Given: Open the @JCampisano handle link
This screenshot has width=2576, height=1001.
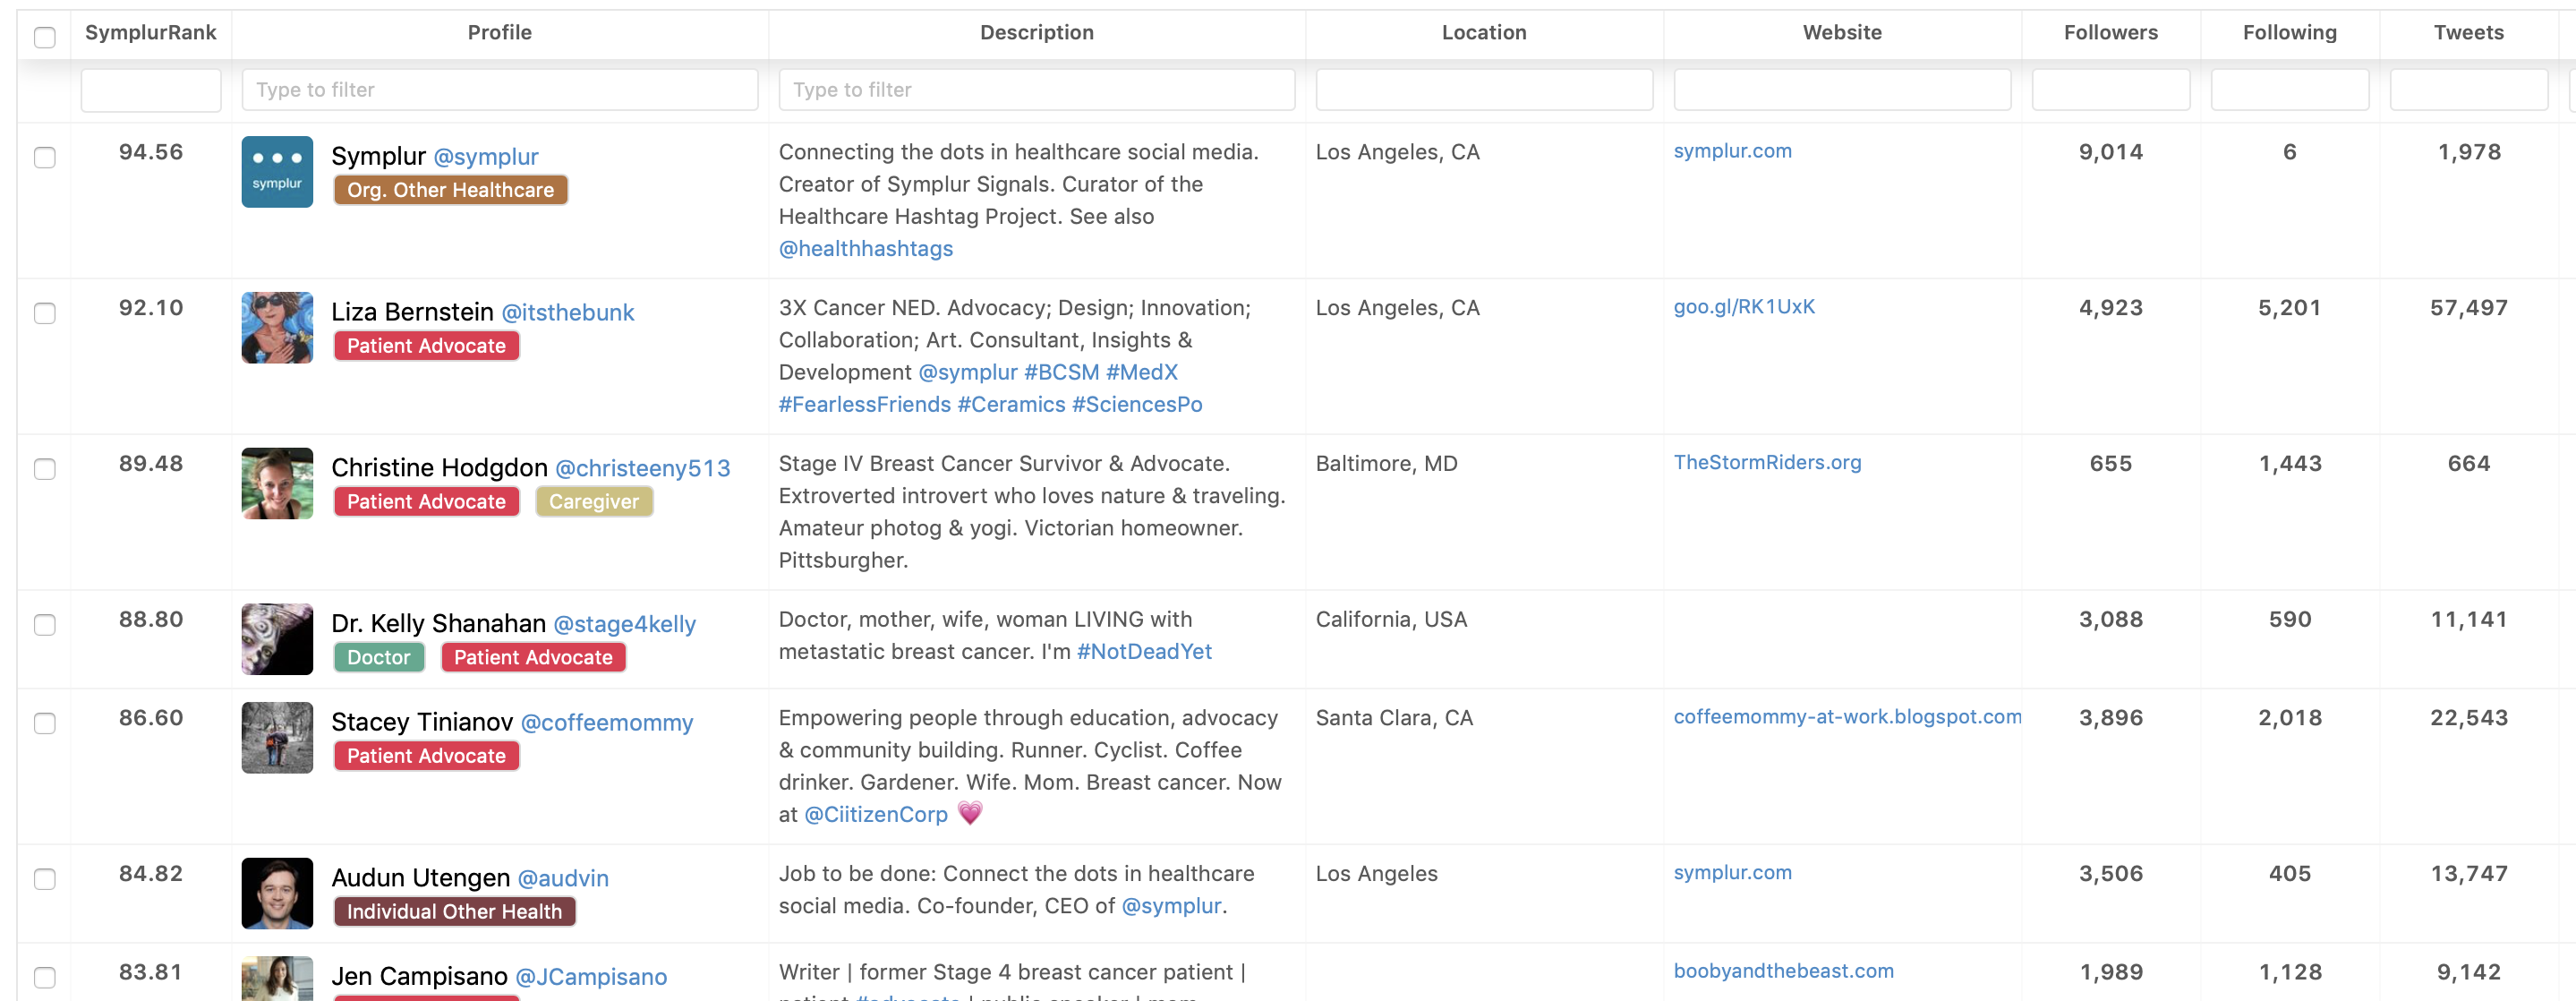Looking at the screenshot, I should 591,977.
